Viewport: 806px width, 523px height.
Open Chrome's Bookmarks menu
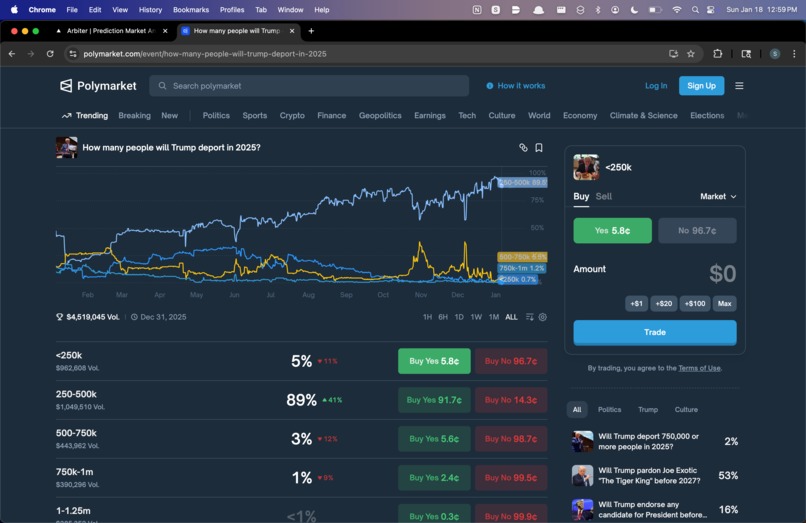(191, 10)
